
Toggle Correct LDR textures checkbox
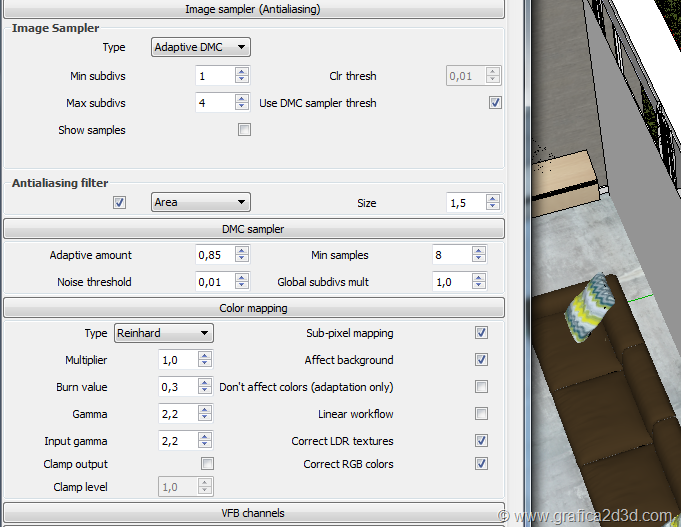coord(481,441)
